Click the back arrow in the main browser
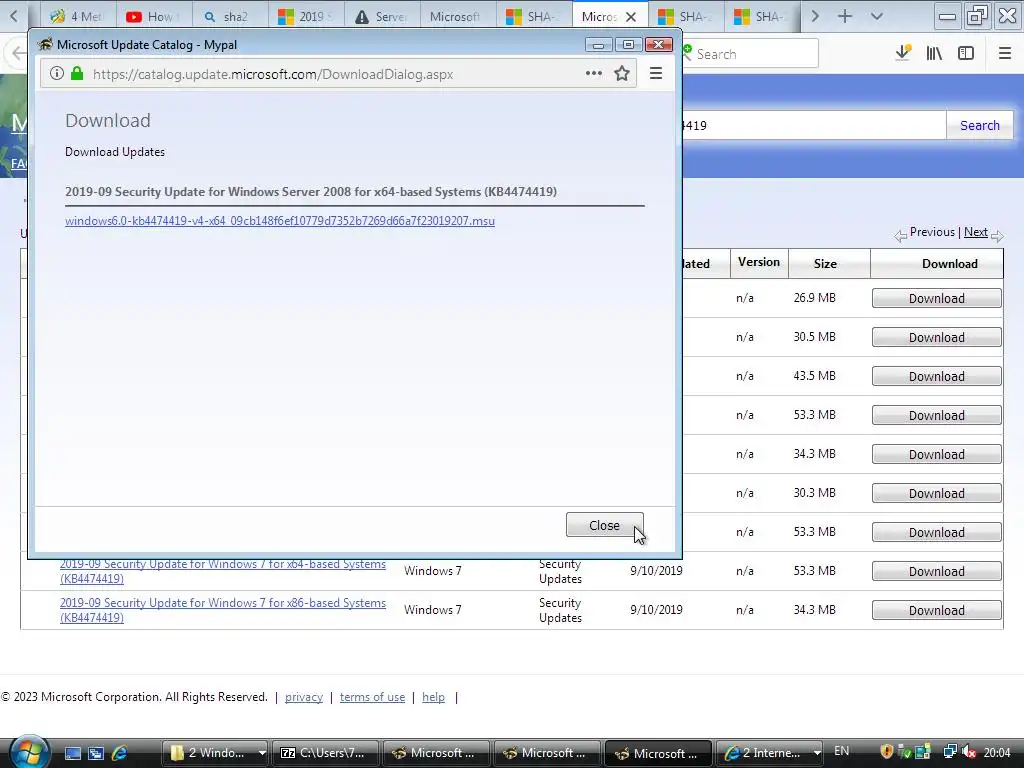This screenshot has width=1024, height=768. coord(17,54)
